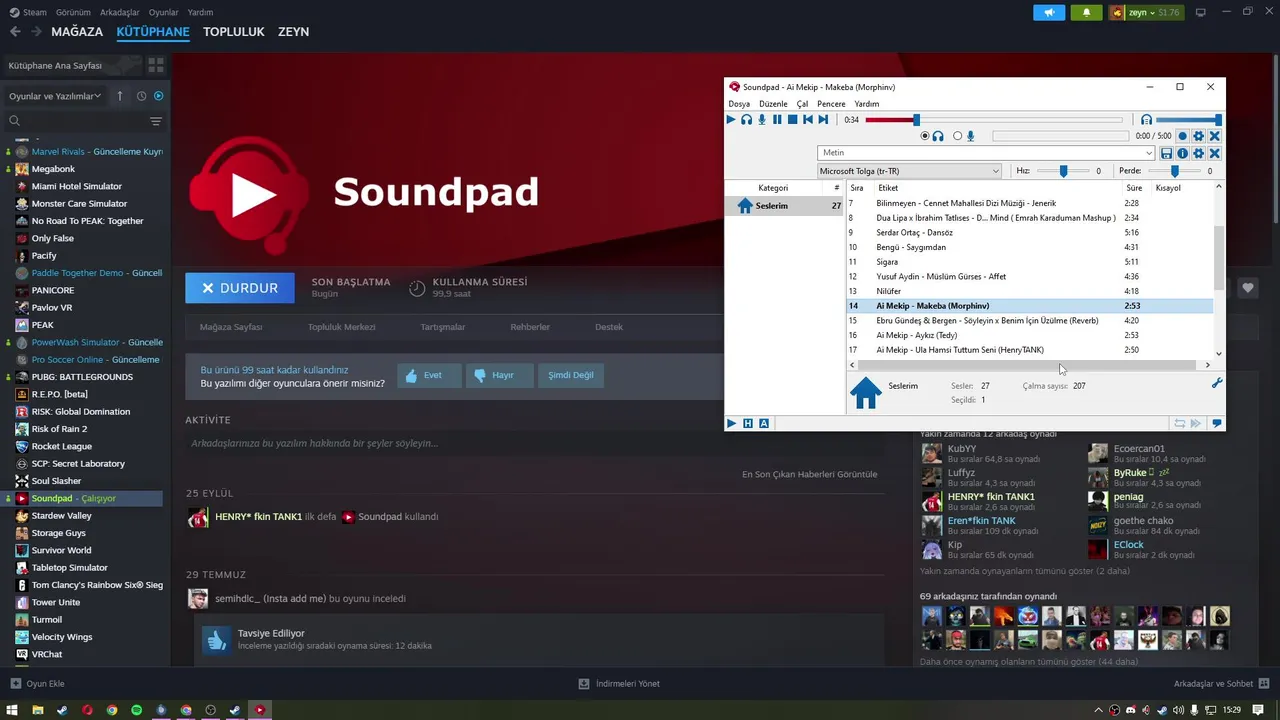The height and width of the screenshot is (720, 1280).
Task: Open recorder settings gear in Soundpad
Action: (1199, 136)
